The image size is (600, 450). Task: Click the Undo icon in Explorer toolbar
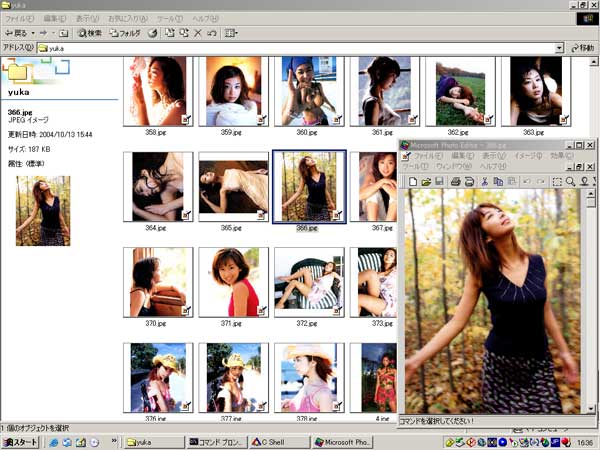(x=212, y=33)
